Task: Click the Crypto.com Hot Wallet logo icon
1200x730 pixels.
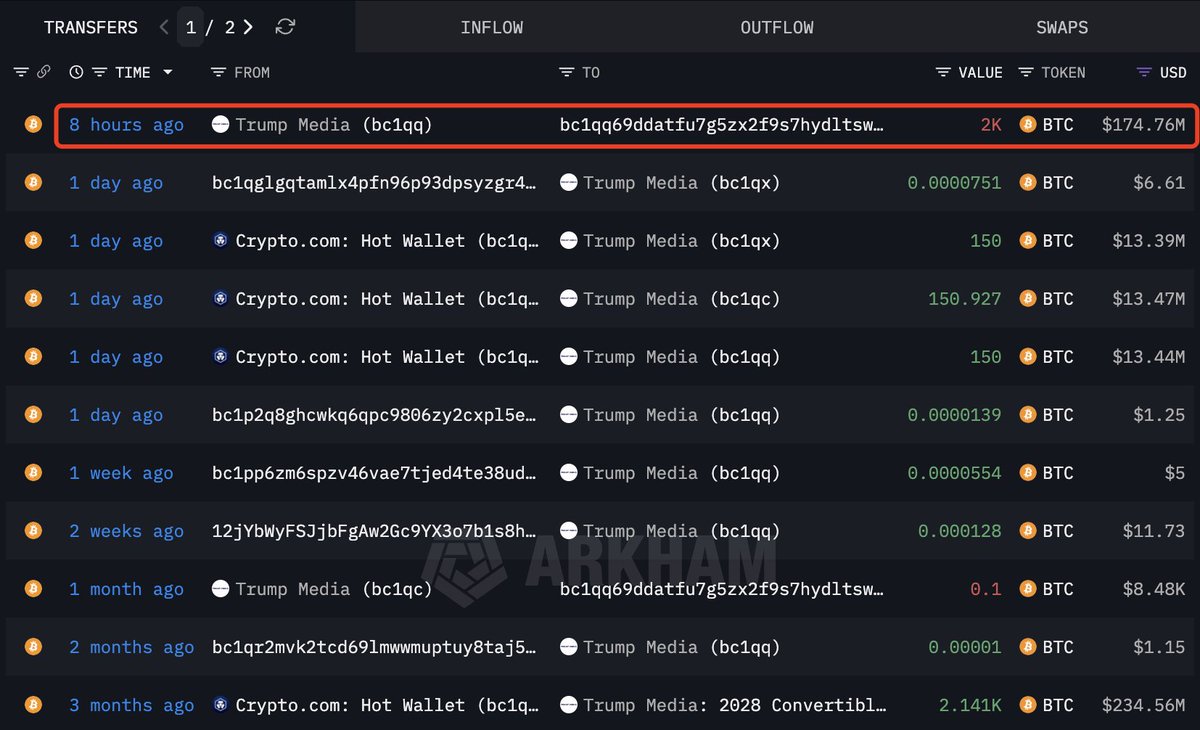Action: click(x=219, y=240)
